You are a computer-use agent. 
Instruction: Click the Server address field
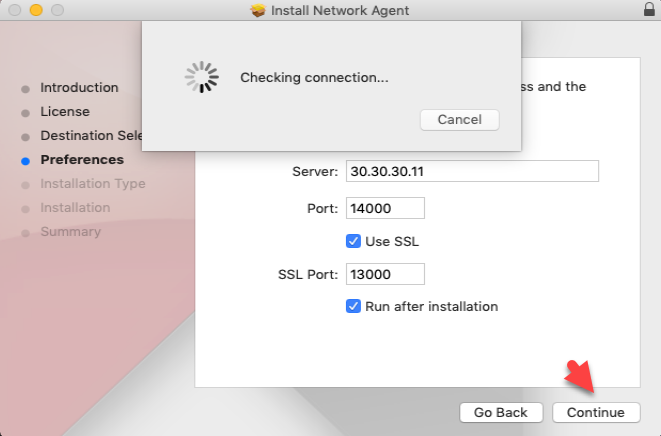click(x=472, y=171)
